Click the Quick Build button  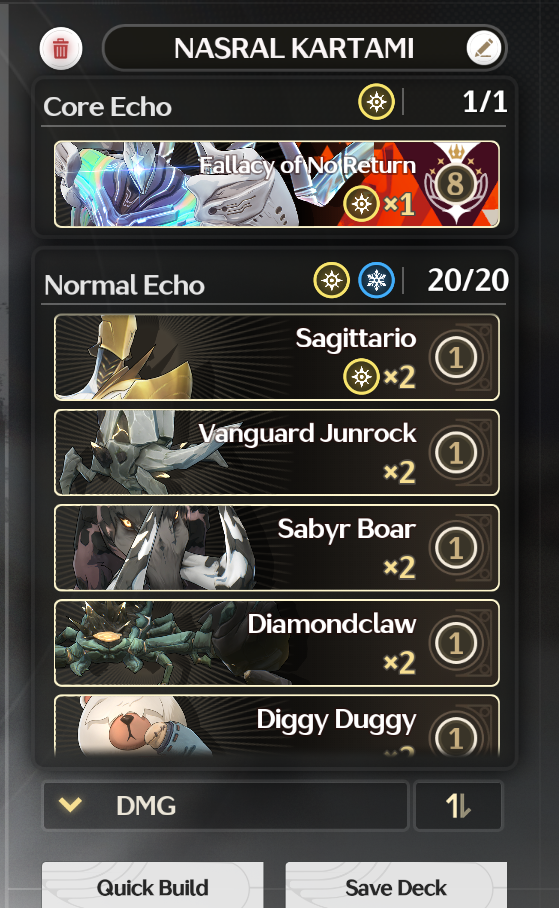click(x=152, y=885)
